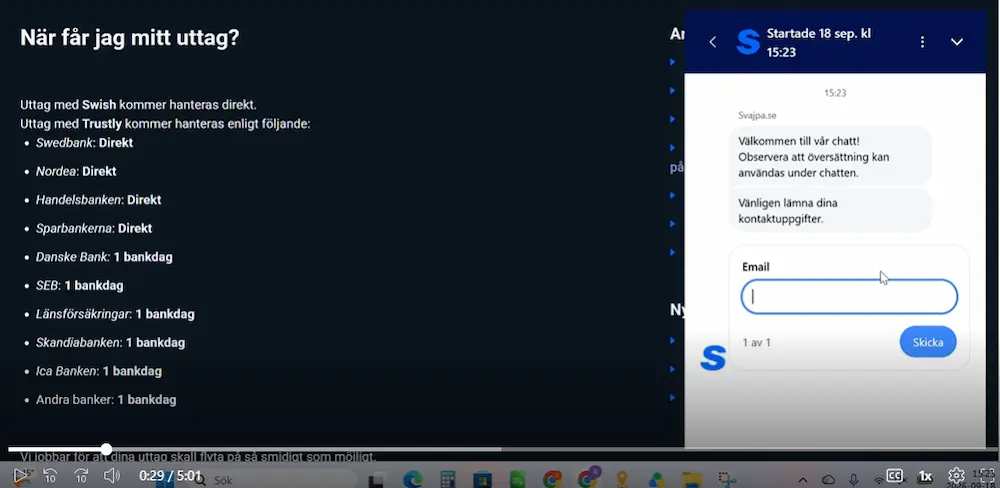The image size is (1000, 488).
Task: Click the SEB: 1 bankdag row
Action: 80,285
